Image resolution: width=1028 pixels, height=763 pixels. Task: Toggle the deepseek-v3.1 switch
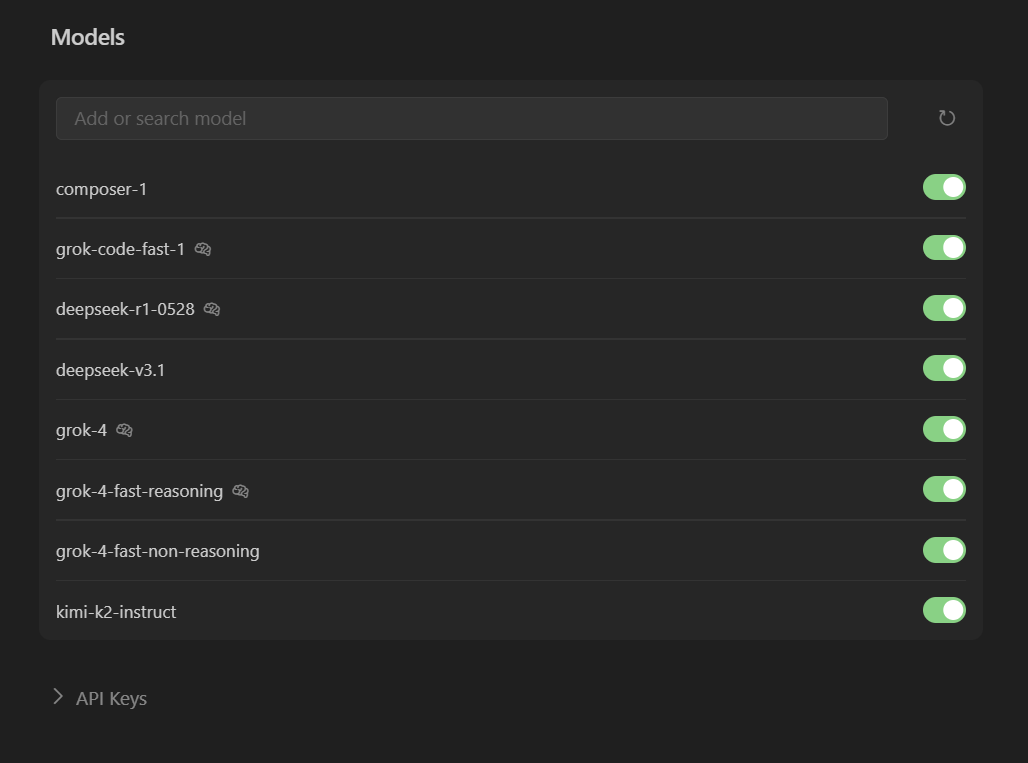pos(944,368)
